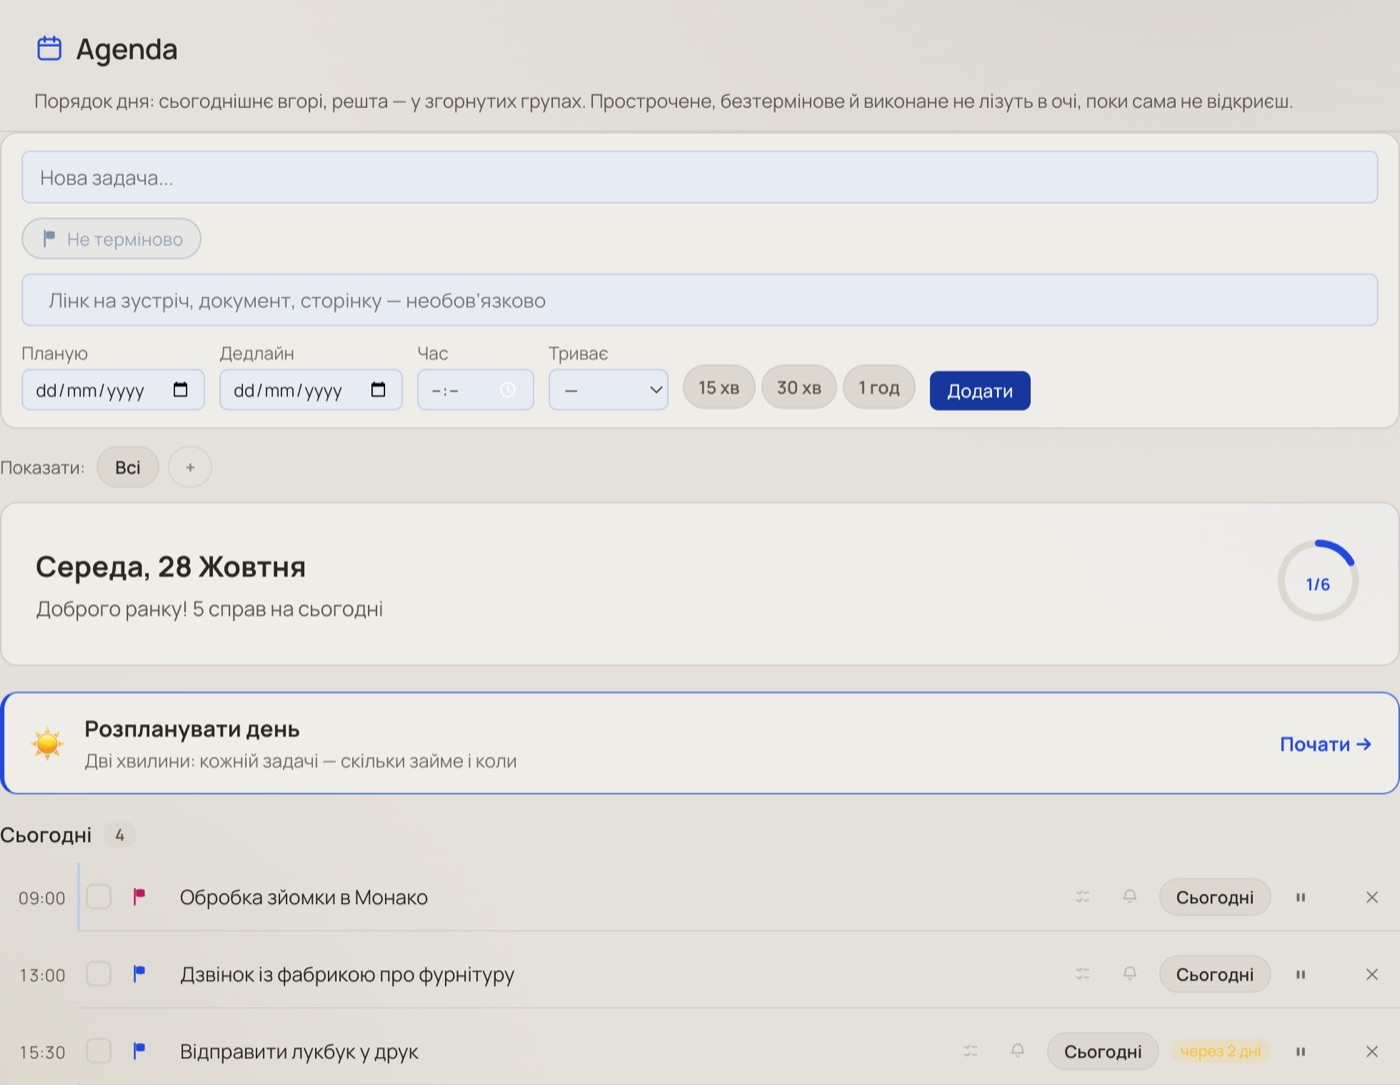
Task: Delete task Відправити лукбук у друк
Action: pos(1372,1051)
